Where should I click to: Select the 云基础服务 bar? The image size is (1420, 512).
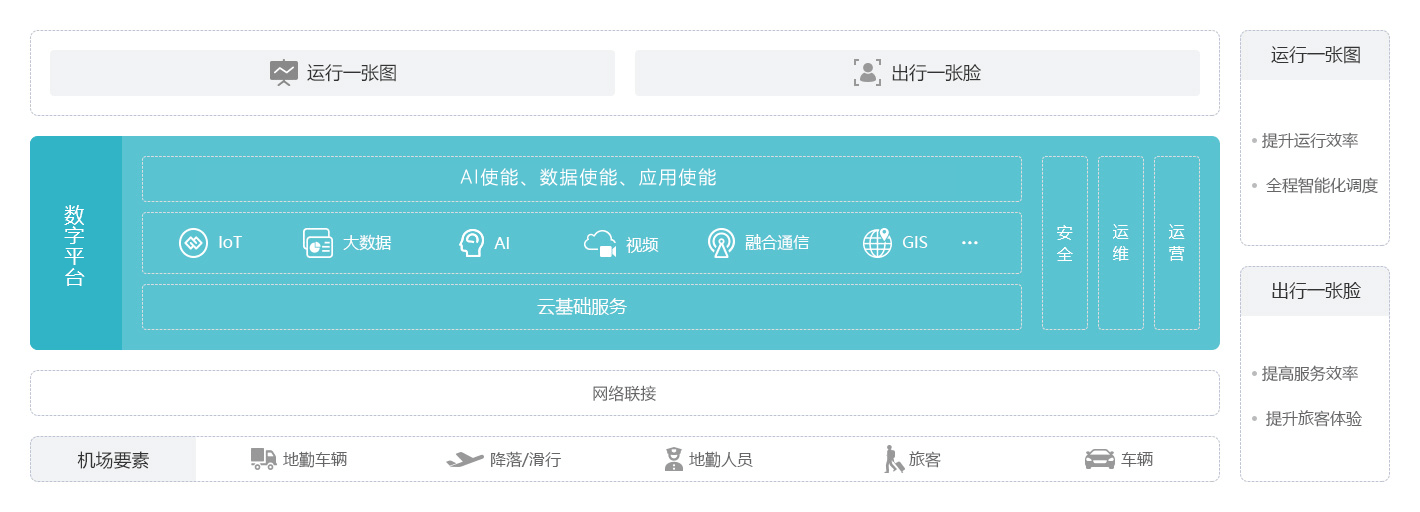pyautogui.click(x=581, y=307)
